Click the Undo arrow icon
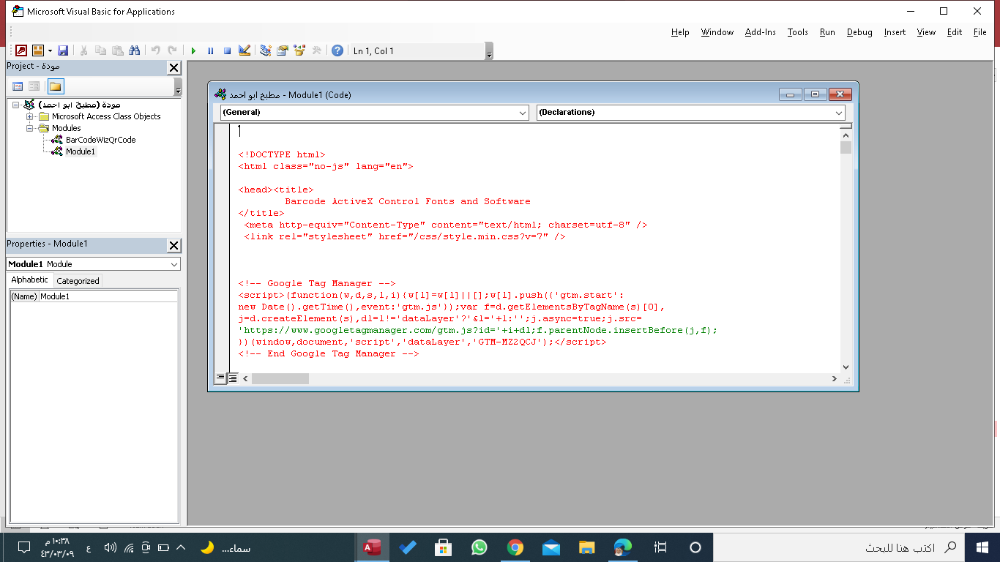Screen dimensions: 1000x562 click(x=156, y=50)
